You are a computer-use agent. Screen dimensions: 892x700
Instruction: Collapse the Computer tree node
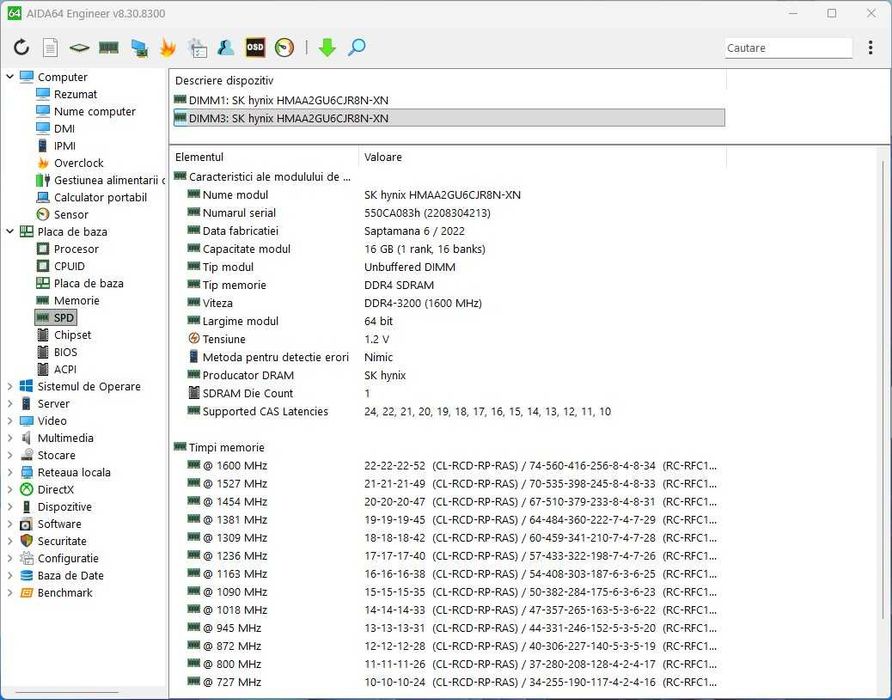10,76
